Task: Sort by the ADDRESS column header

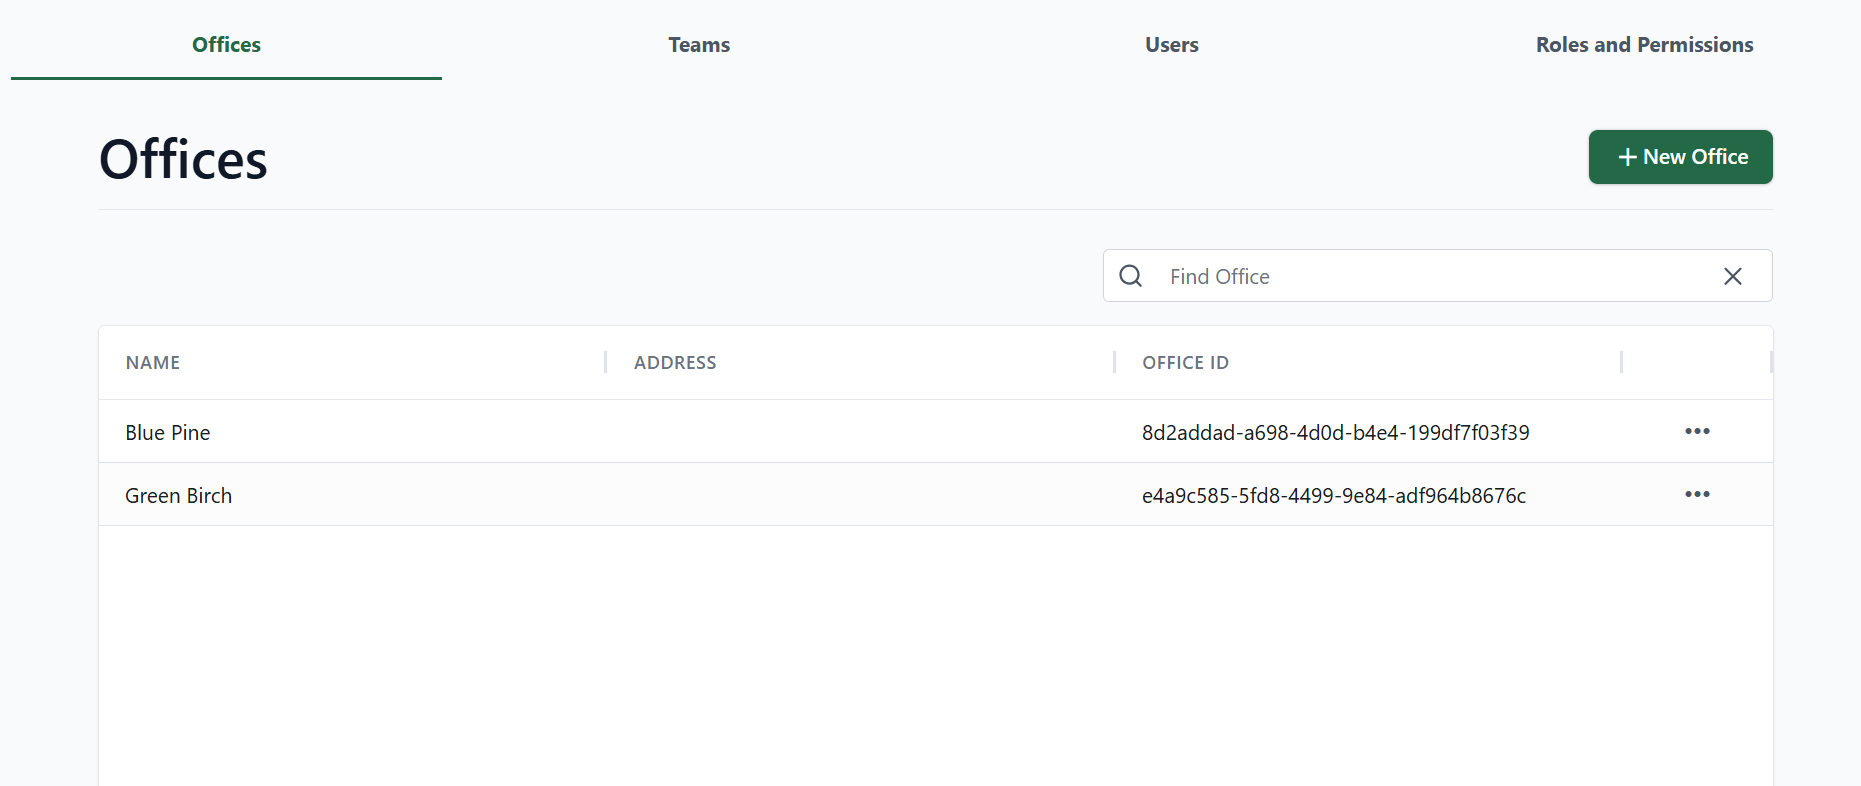Action: (x=675, y=363)
